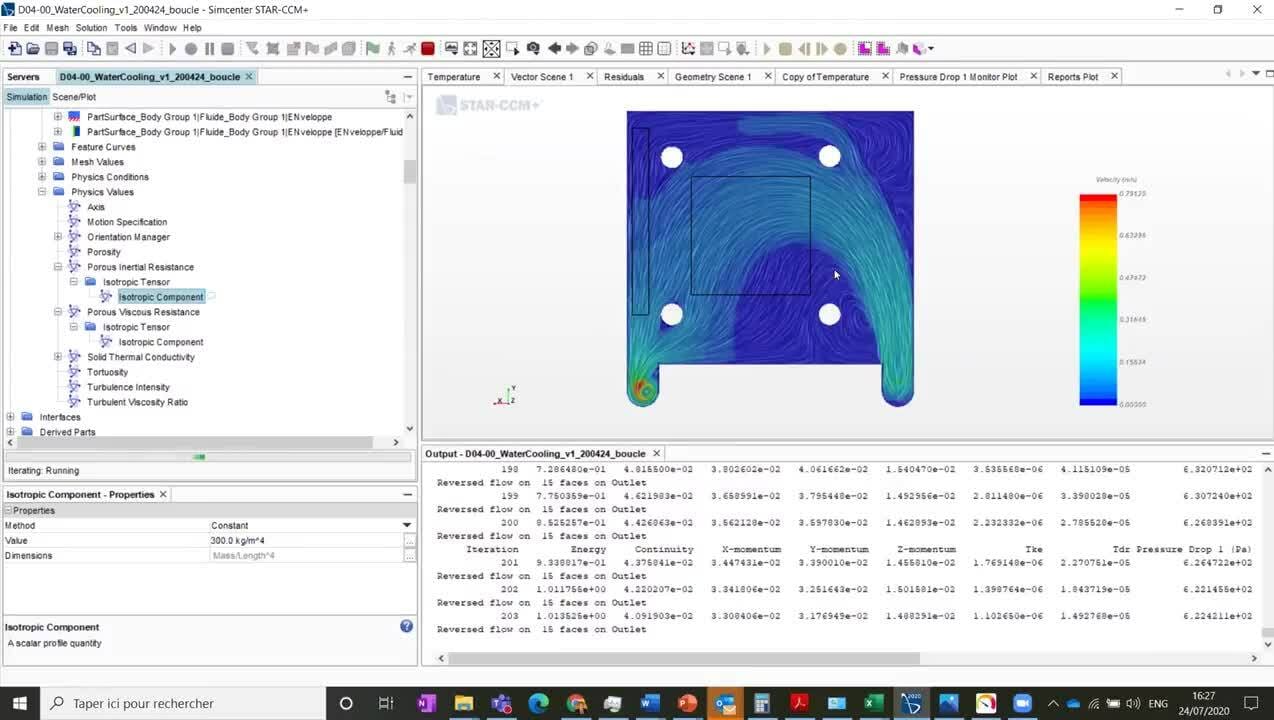Open the Mesh menu
Viewport: 1274px width, 720px height.
58,28
